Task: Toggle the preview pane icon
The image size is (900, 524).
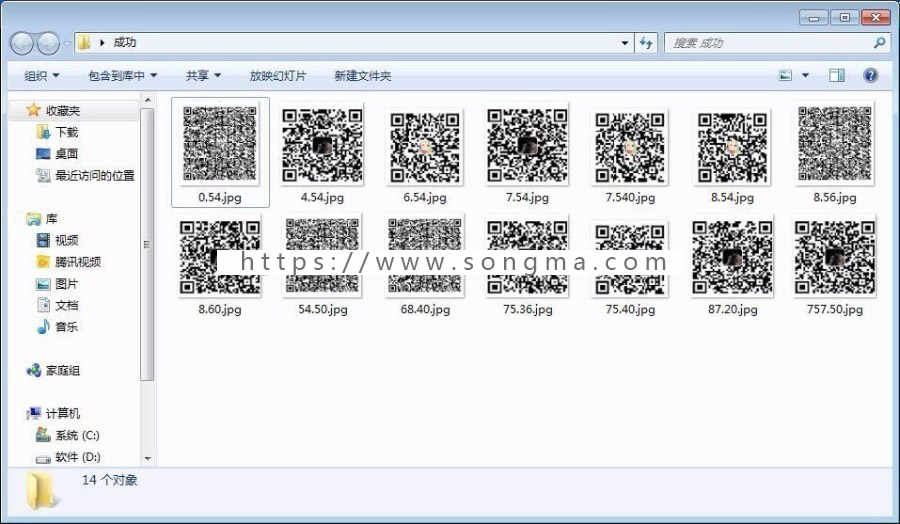Action: [837, 75]
